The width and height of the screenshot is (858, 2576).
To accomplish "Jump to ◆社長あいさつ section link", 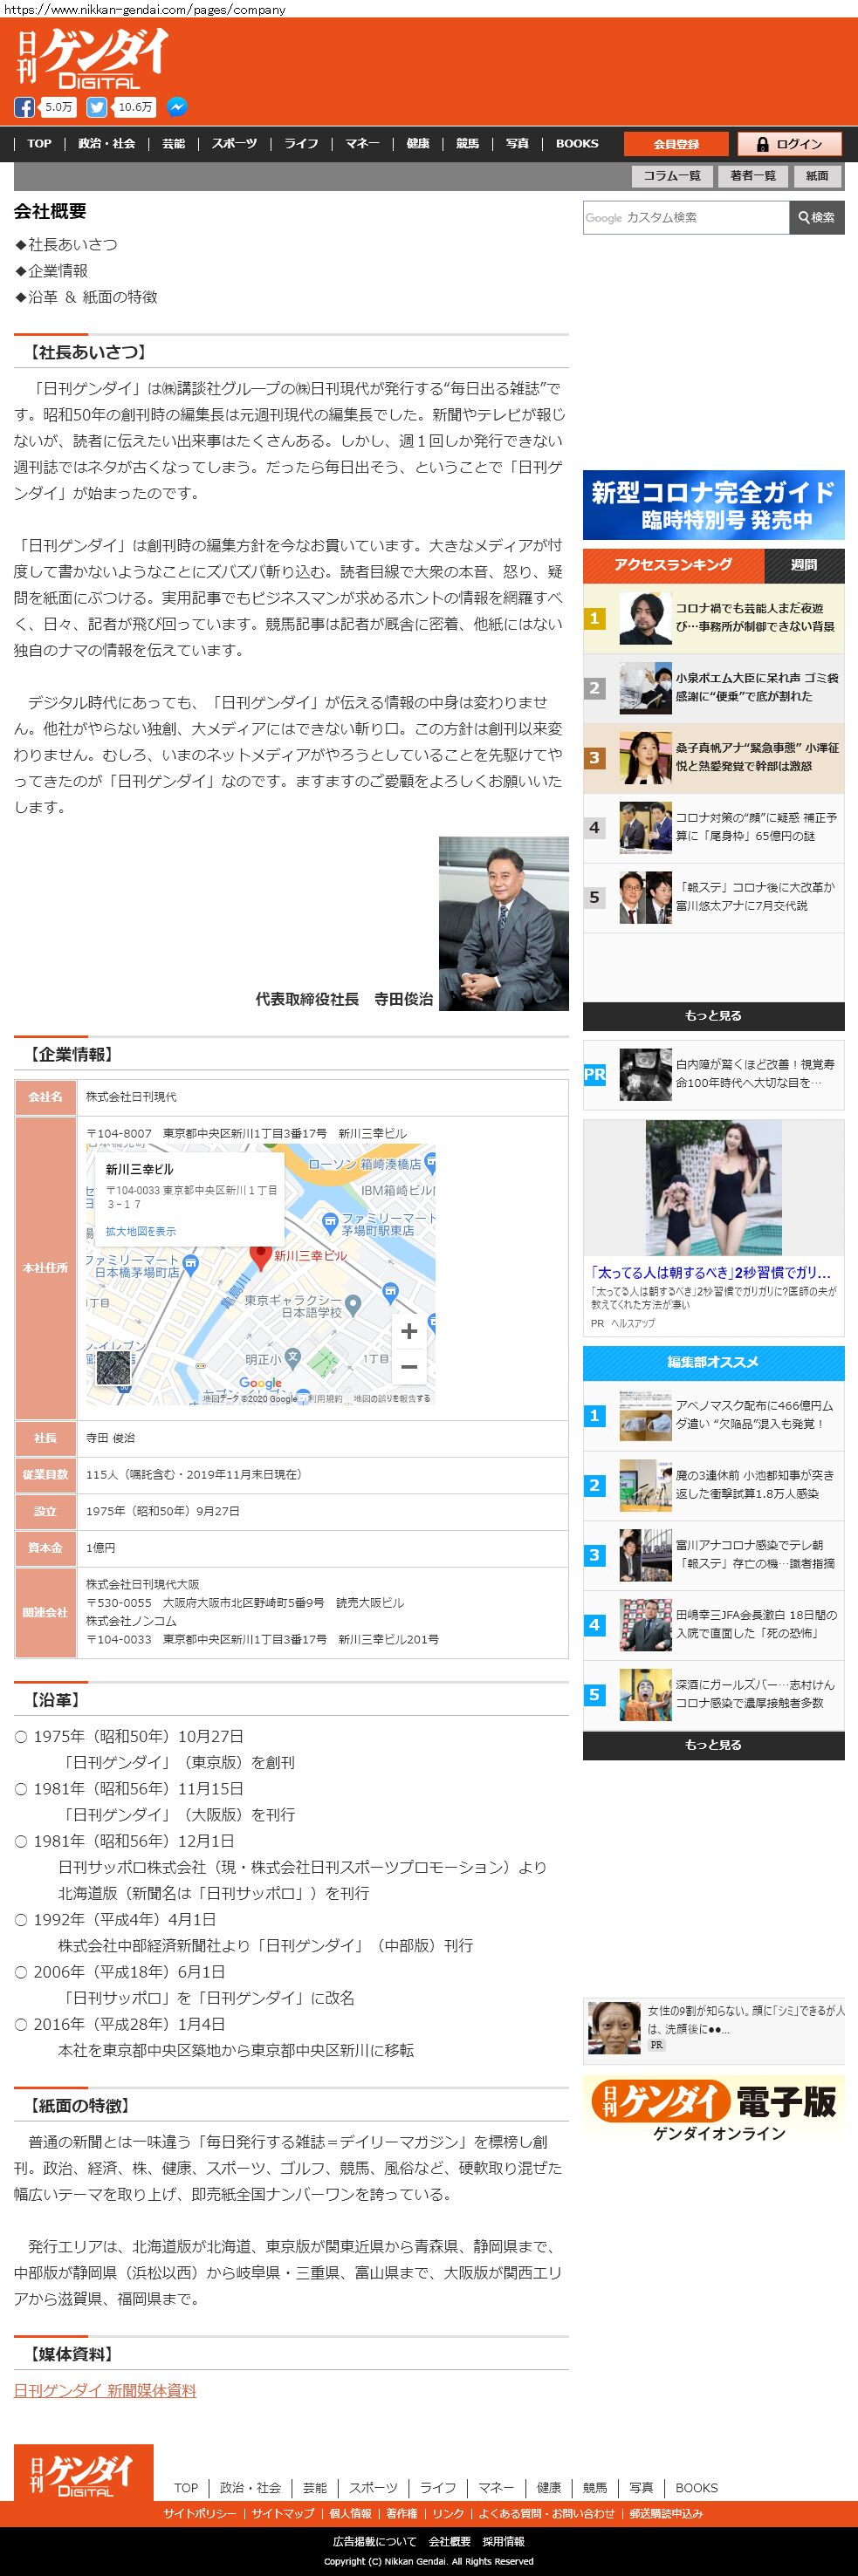I will coord(66,244).
